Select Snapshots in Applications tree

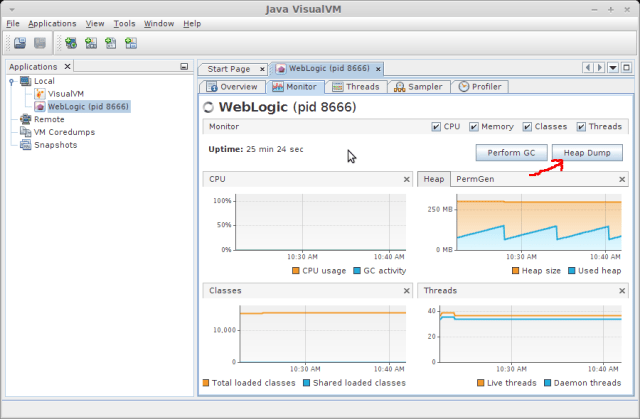click(x=55, y=144)
